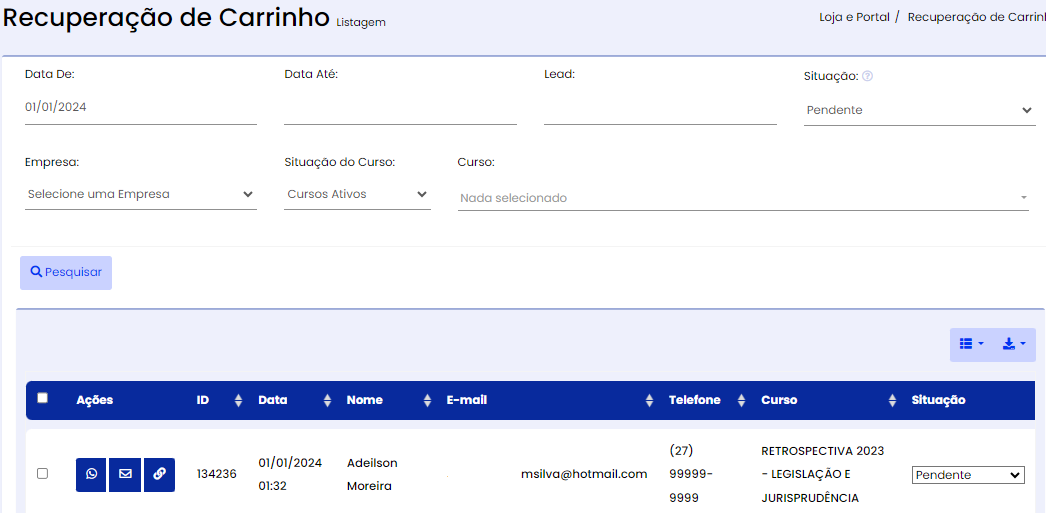
Task: Sort table by ID column arrows
Action: [x=238, y=400]
